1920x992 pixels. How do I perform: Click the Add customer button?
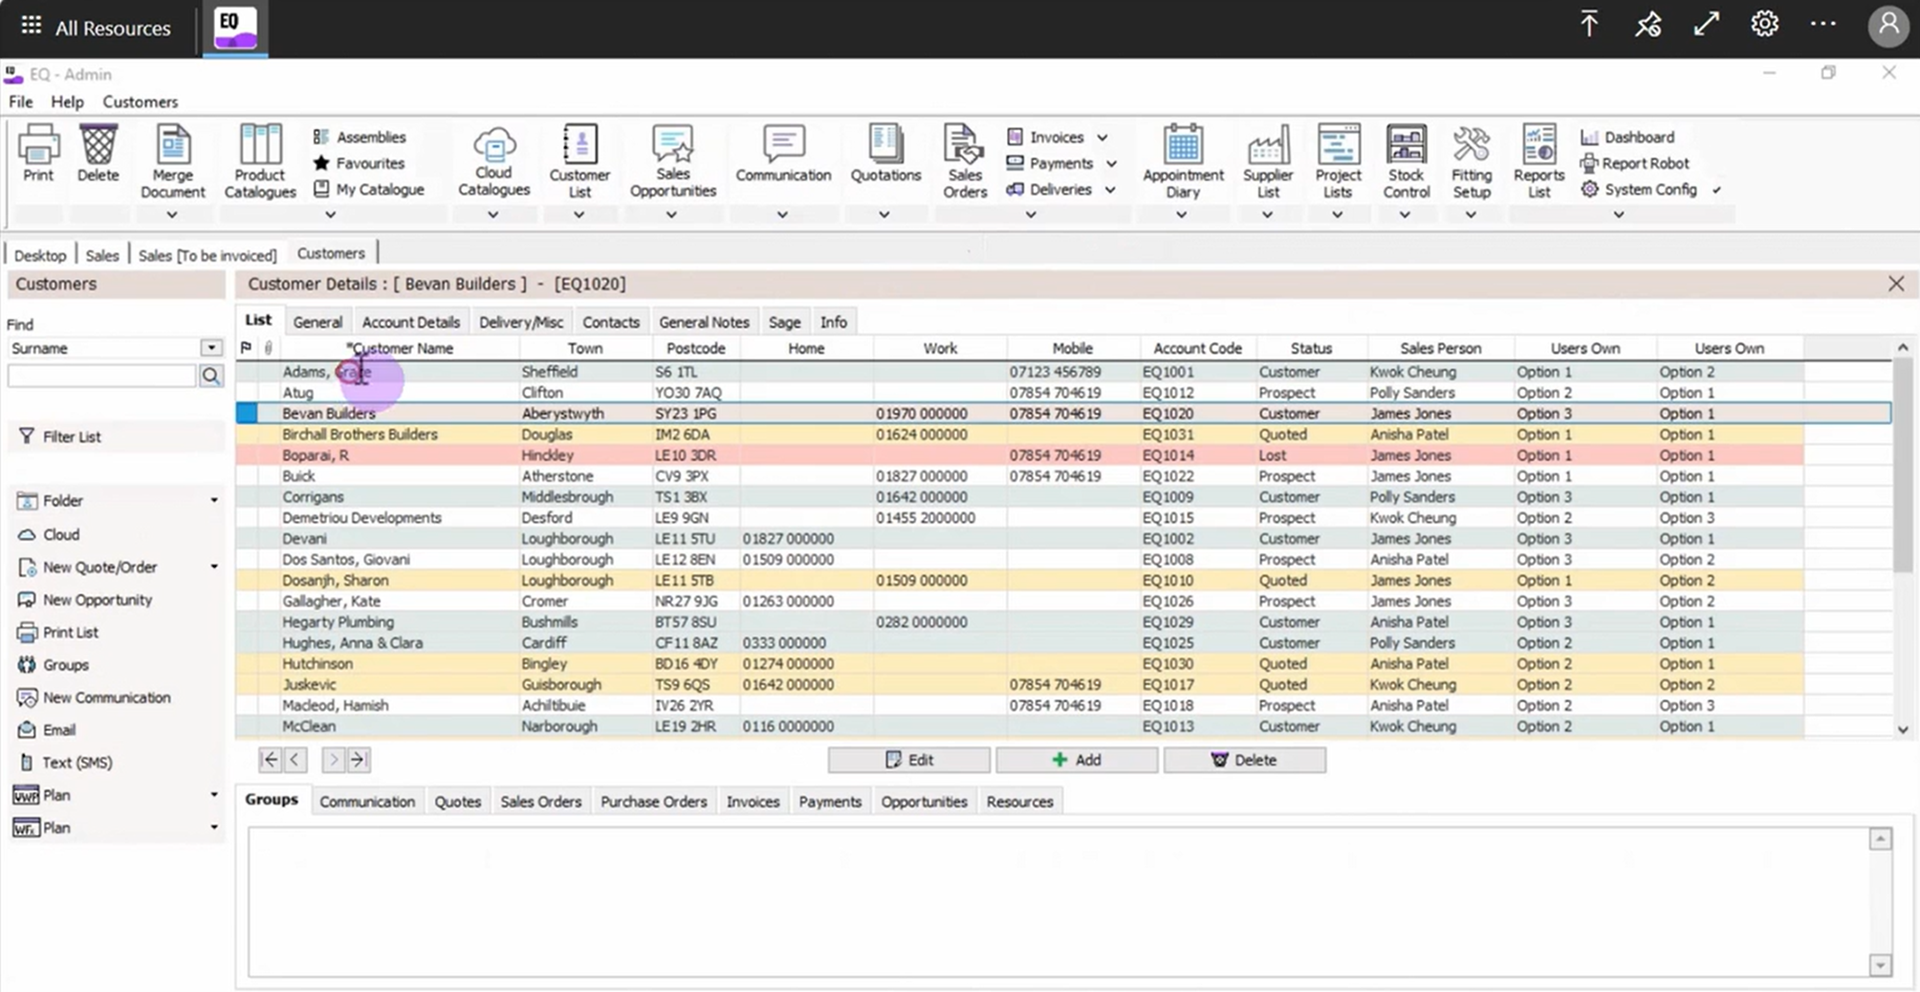coord(1077,760)
